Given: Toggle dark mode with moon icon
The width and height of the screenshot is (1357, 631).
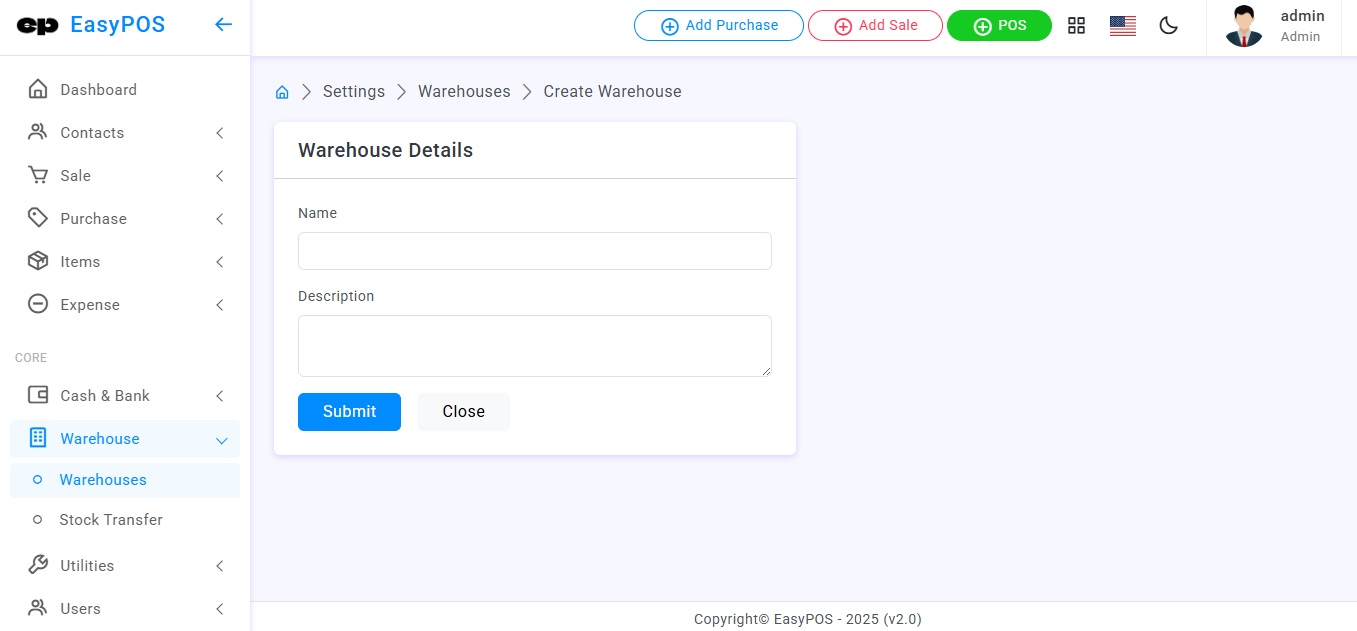Looking at the screenshot, I should coord(1168,26).
